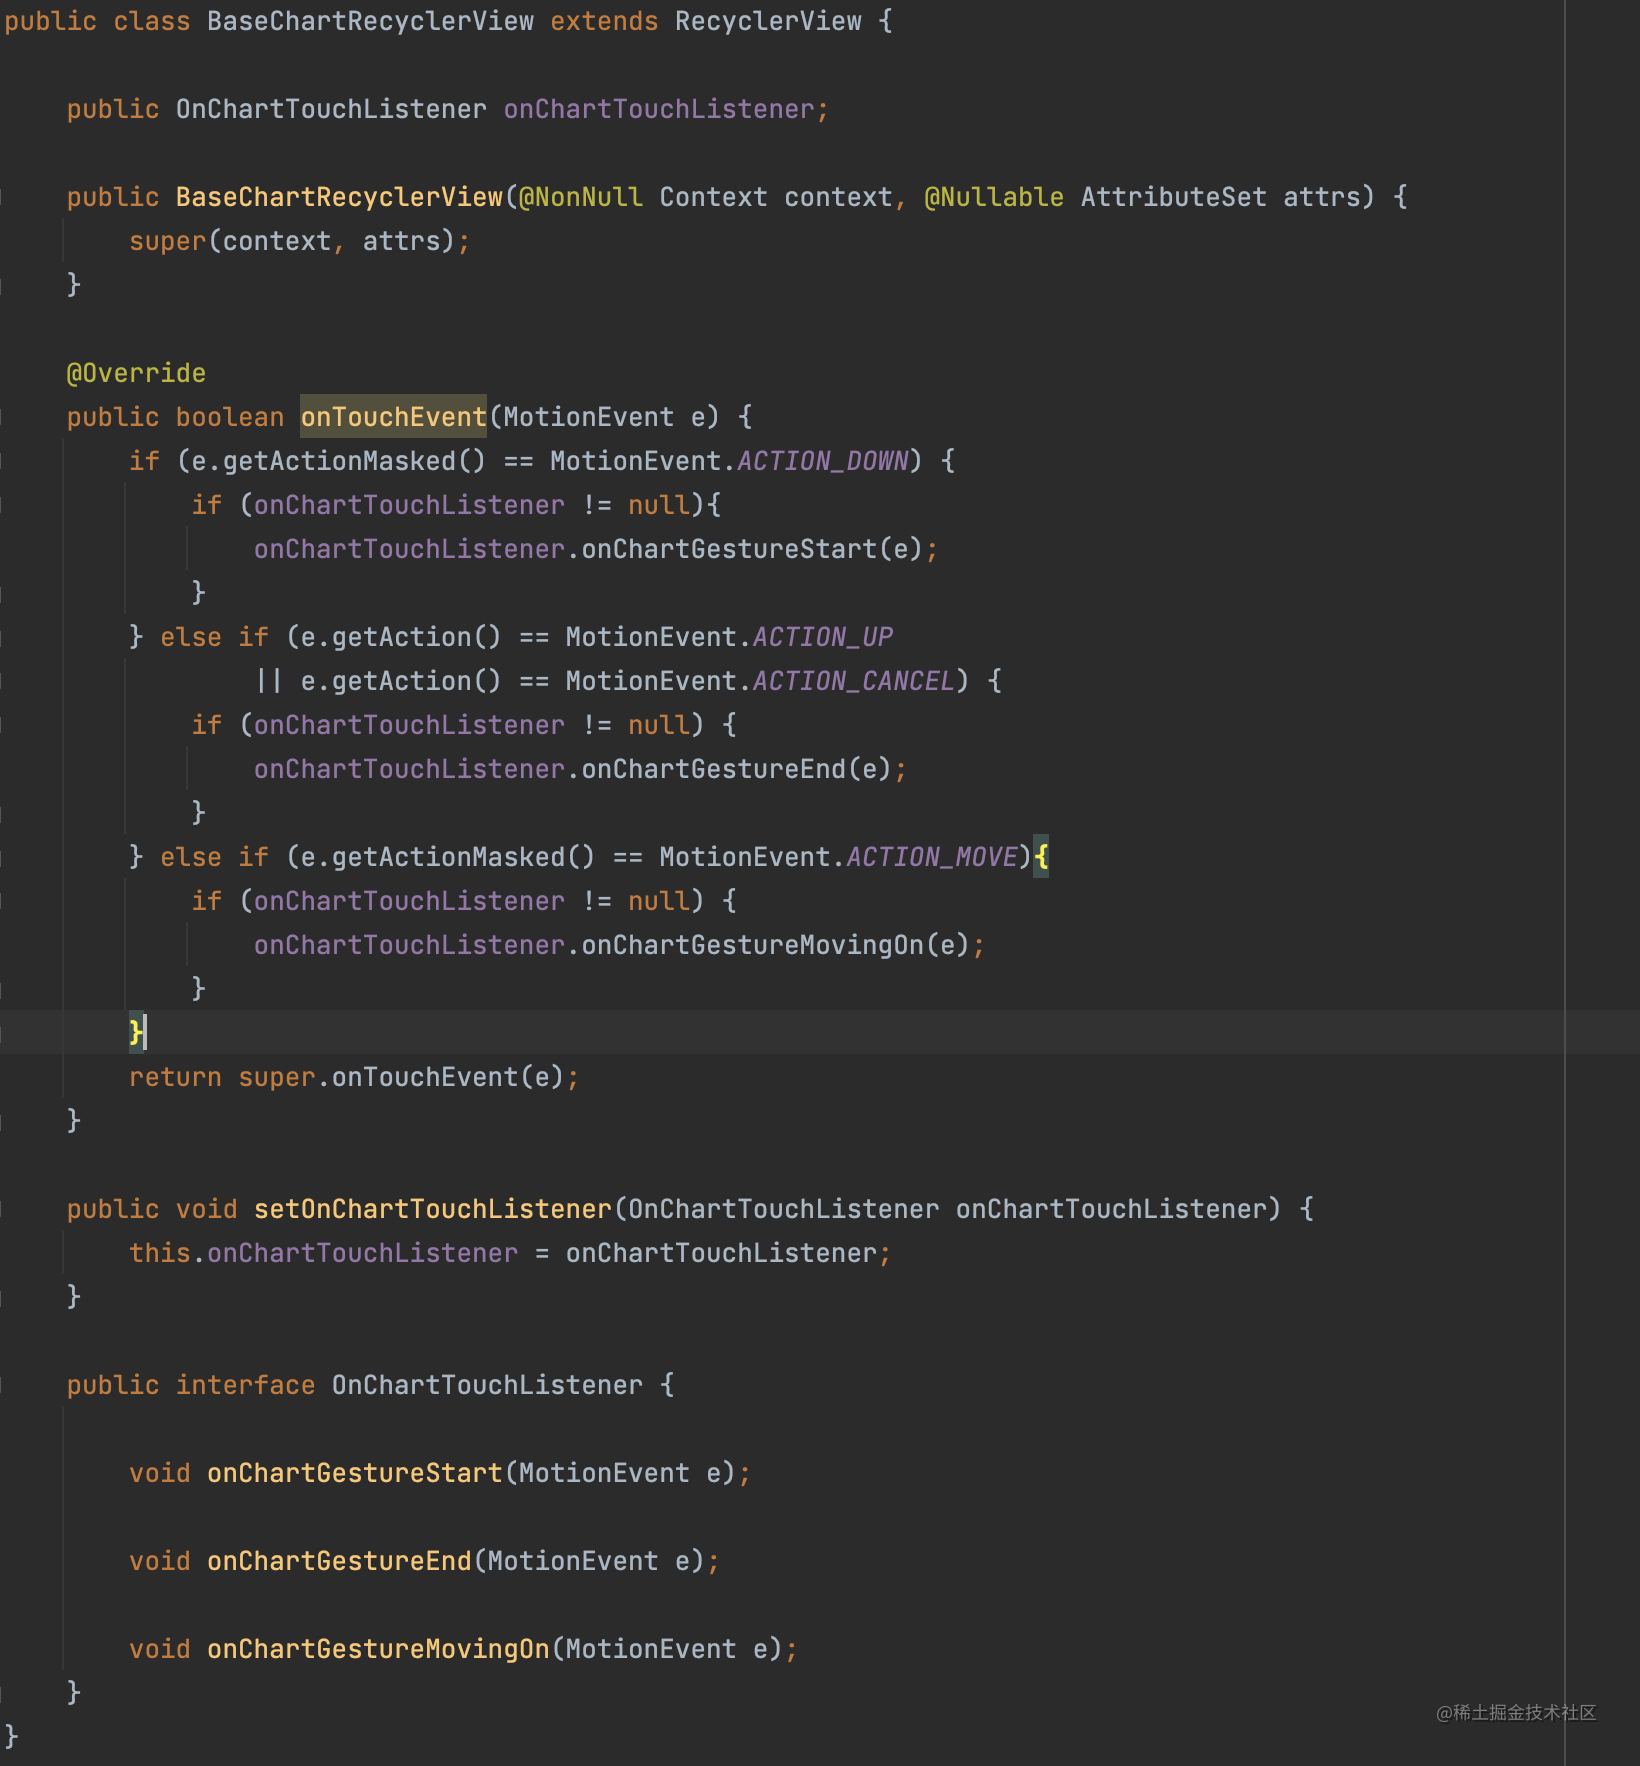Viewport: 1640px width, 1766px height.
Task: Click the ACTION_UP constant
Action: 823,637
